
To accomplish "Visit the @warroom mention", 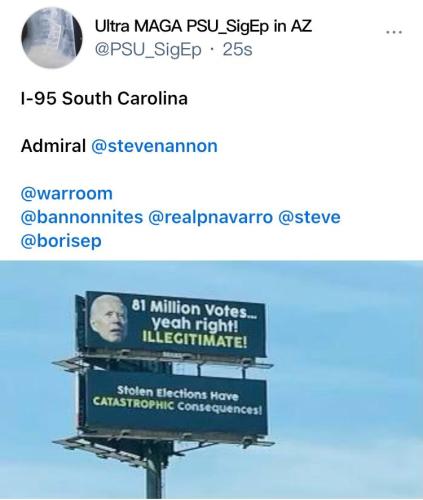I will click(67, 194).
